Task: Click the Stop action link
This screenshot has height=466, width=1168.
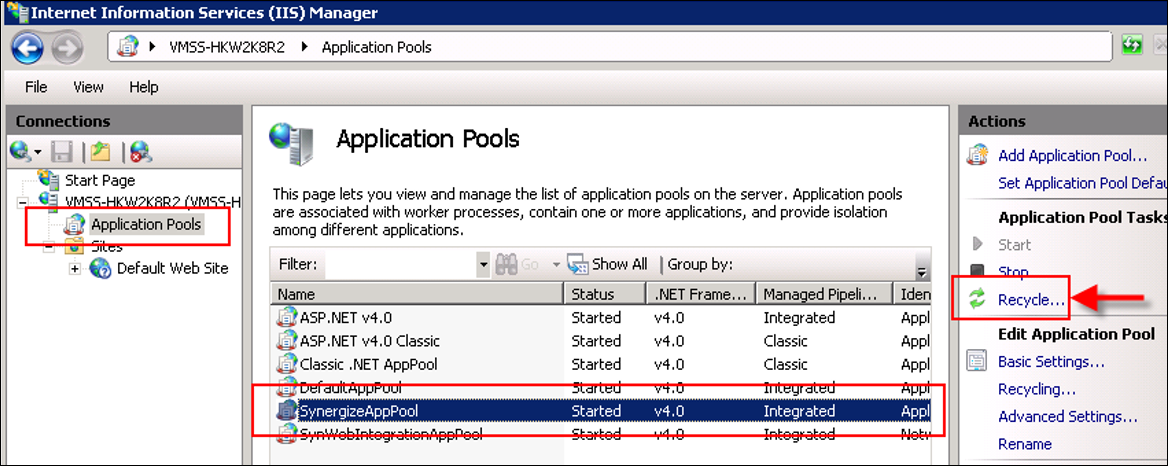Action: click(x=1013, y=272)
